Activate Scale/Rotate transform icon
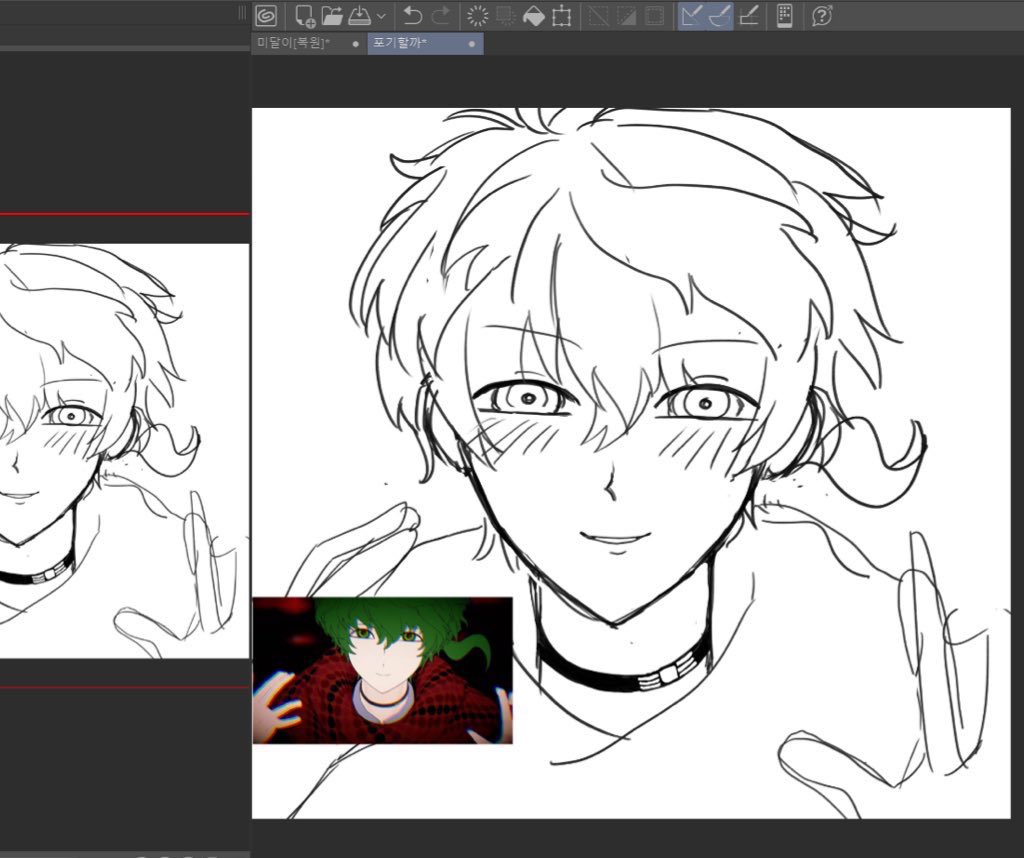The height and width of the screenshot is (858, 1024). [x=562, y=16]
